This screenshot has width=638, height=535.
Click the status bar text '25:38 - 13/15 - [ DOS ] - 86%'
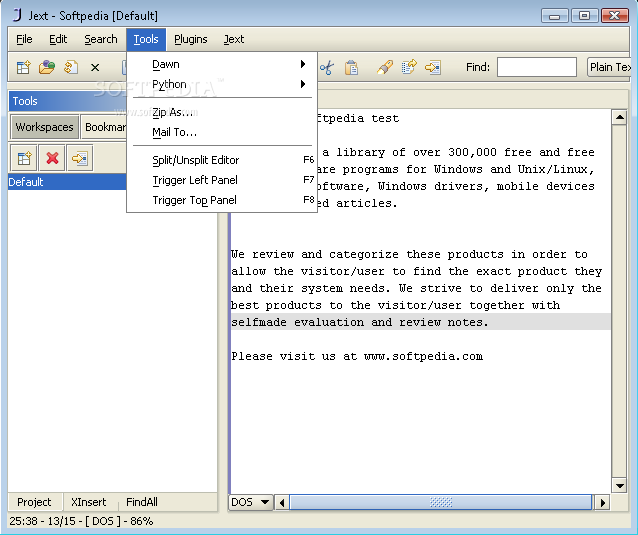tap(81, 521)
